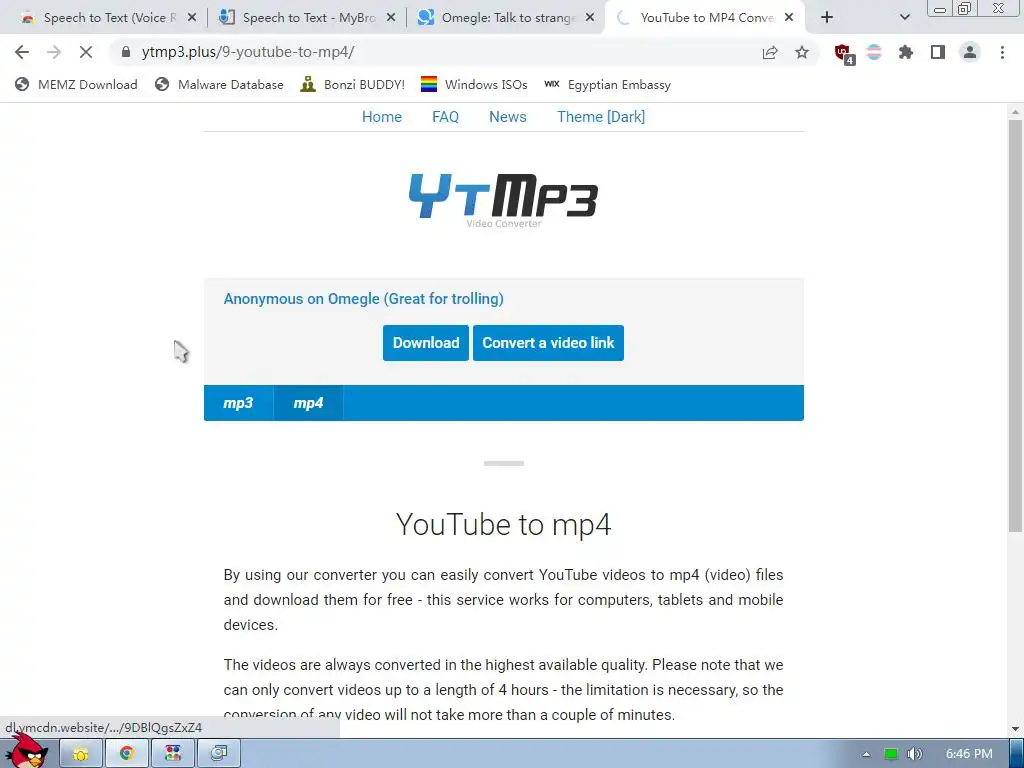Image resolution: width=1024 pixels, height=768 pixels.
Task: Close the Speech to Text (Voice R tab
Action: pyautogui.click(x=192, y=18)
